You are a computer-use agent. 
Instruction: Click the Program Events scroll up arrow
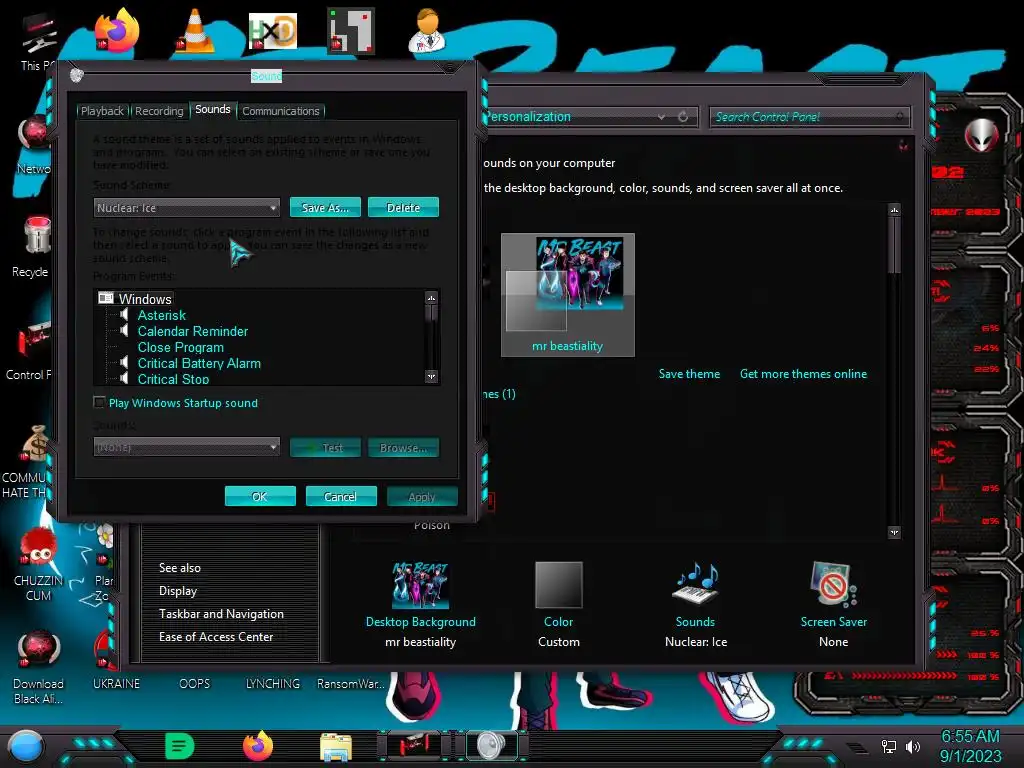click(x=431, y=298)
